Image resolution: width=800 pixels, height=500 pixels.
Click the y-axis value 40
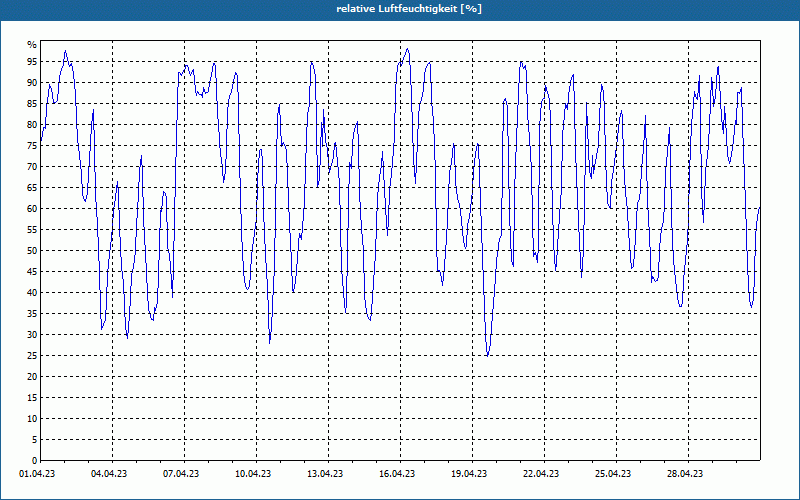click(x=32, y=293)
